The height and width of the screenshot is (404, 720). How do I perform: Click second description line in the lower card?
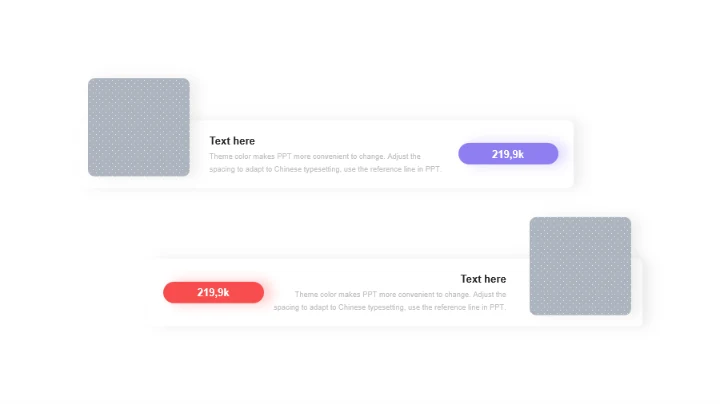(390, 308)
